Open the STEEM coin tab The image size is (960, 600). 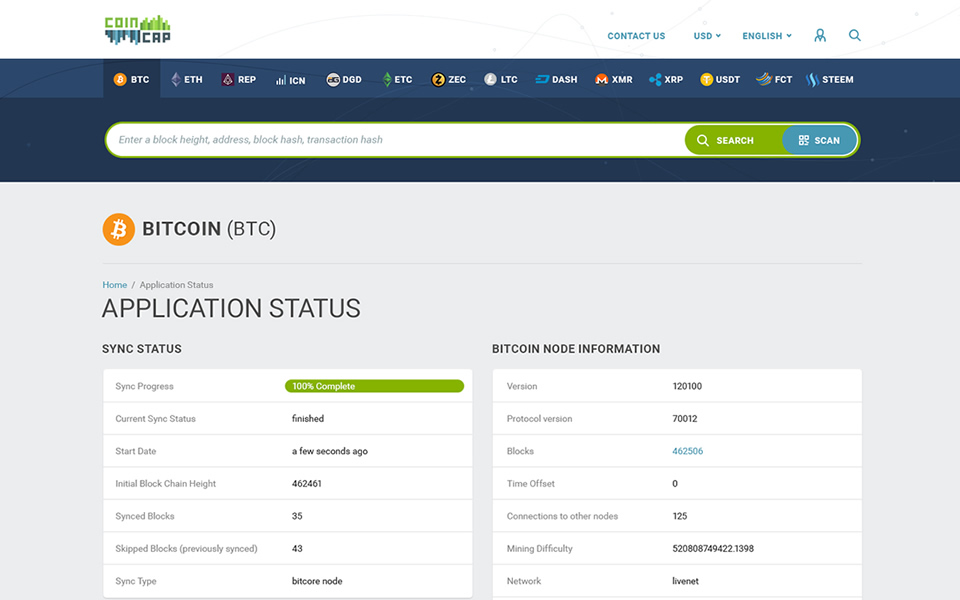(x=830, y=79)
